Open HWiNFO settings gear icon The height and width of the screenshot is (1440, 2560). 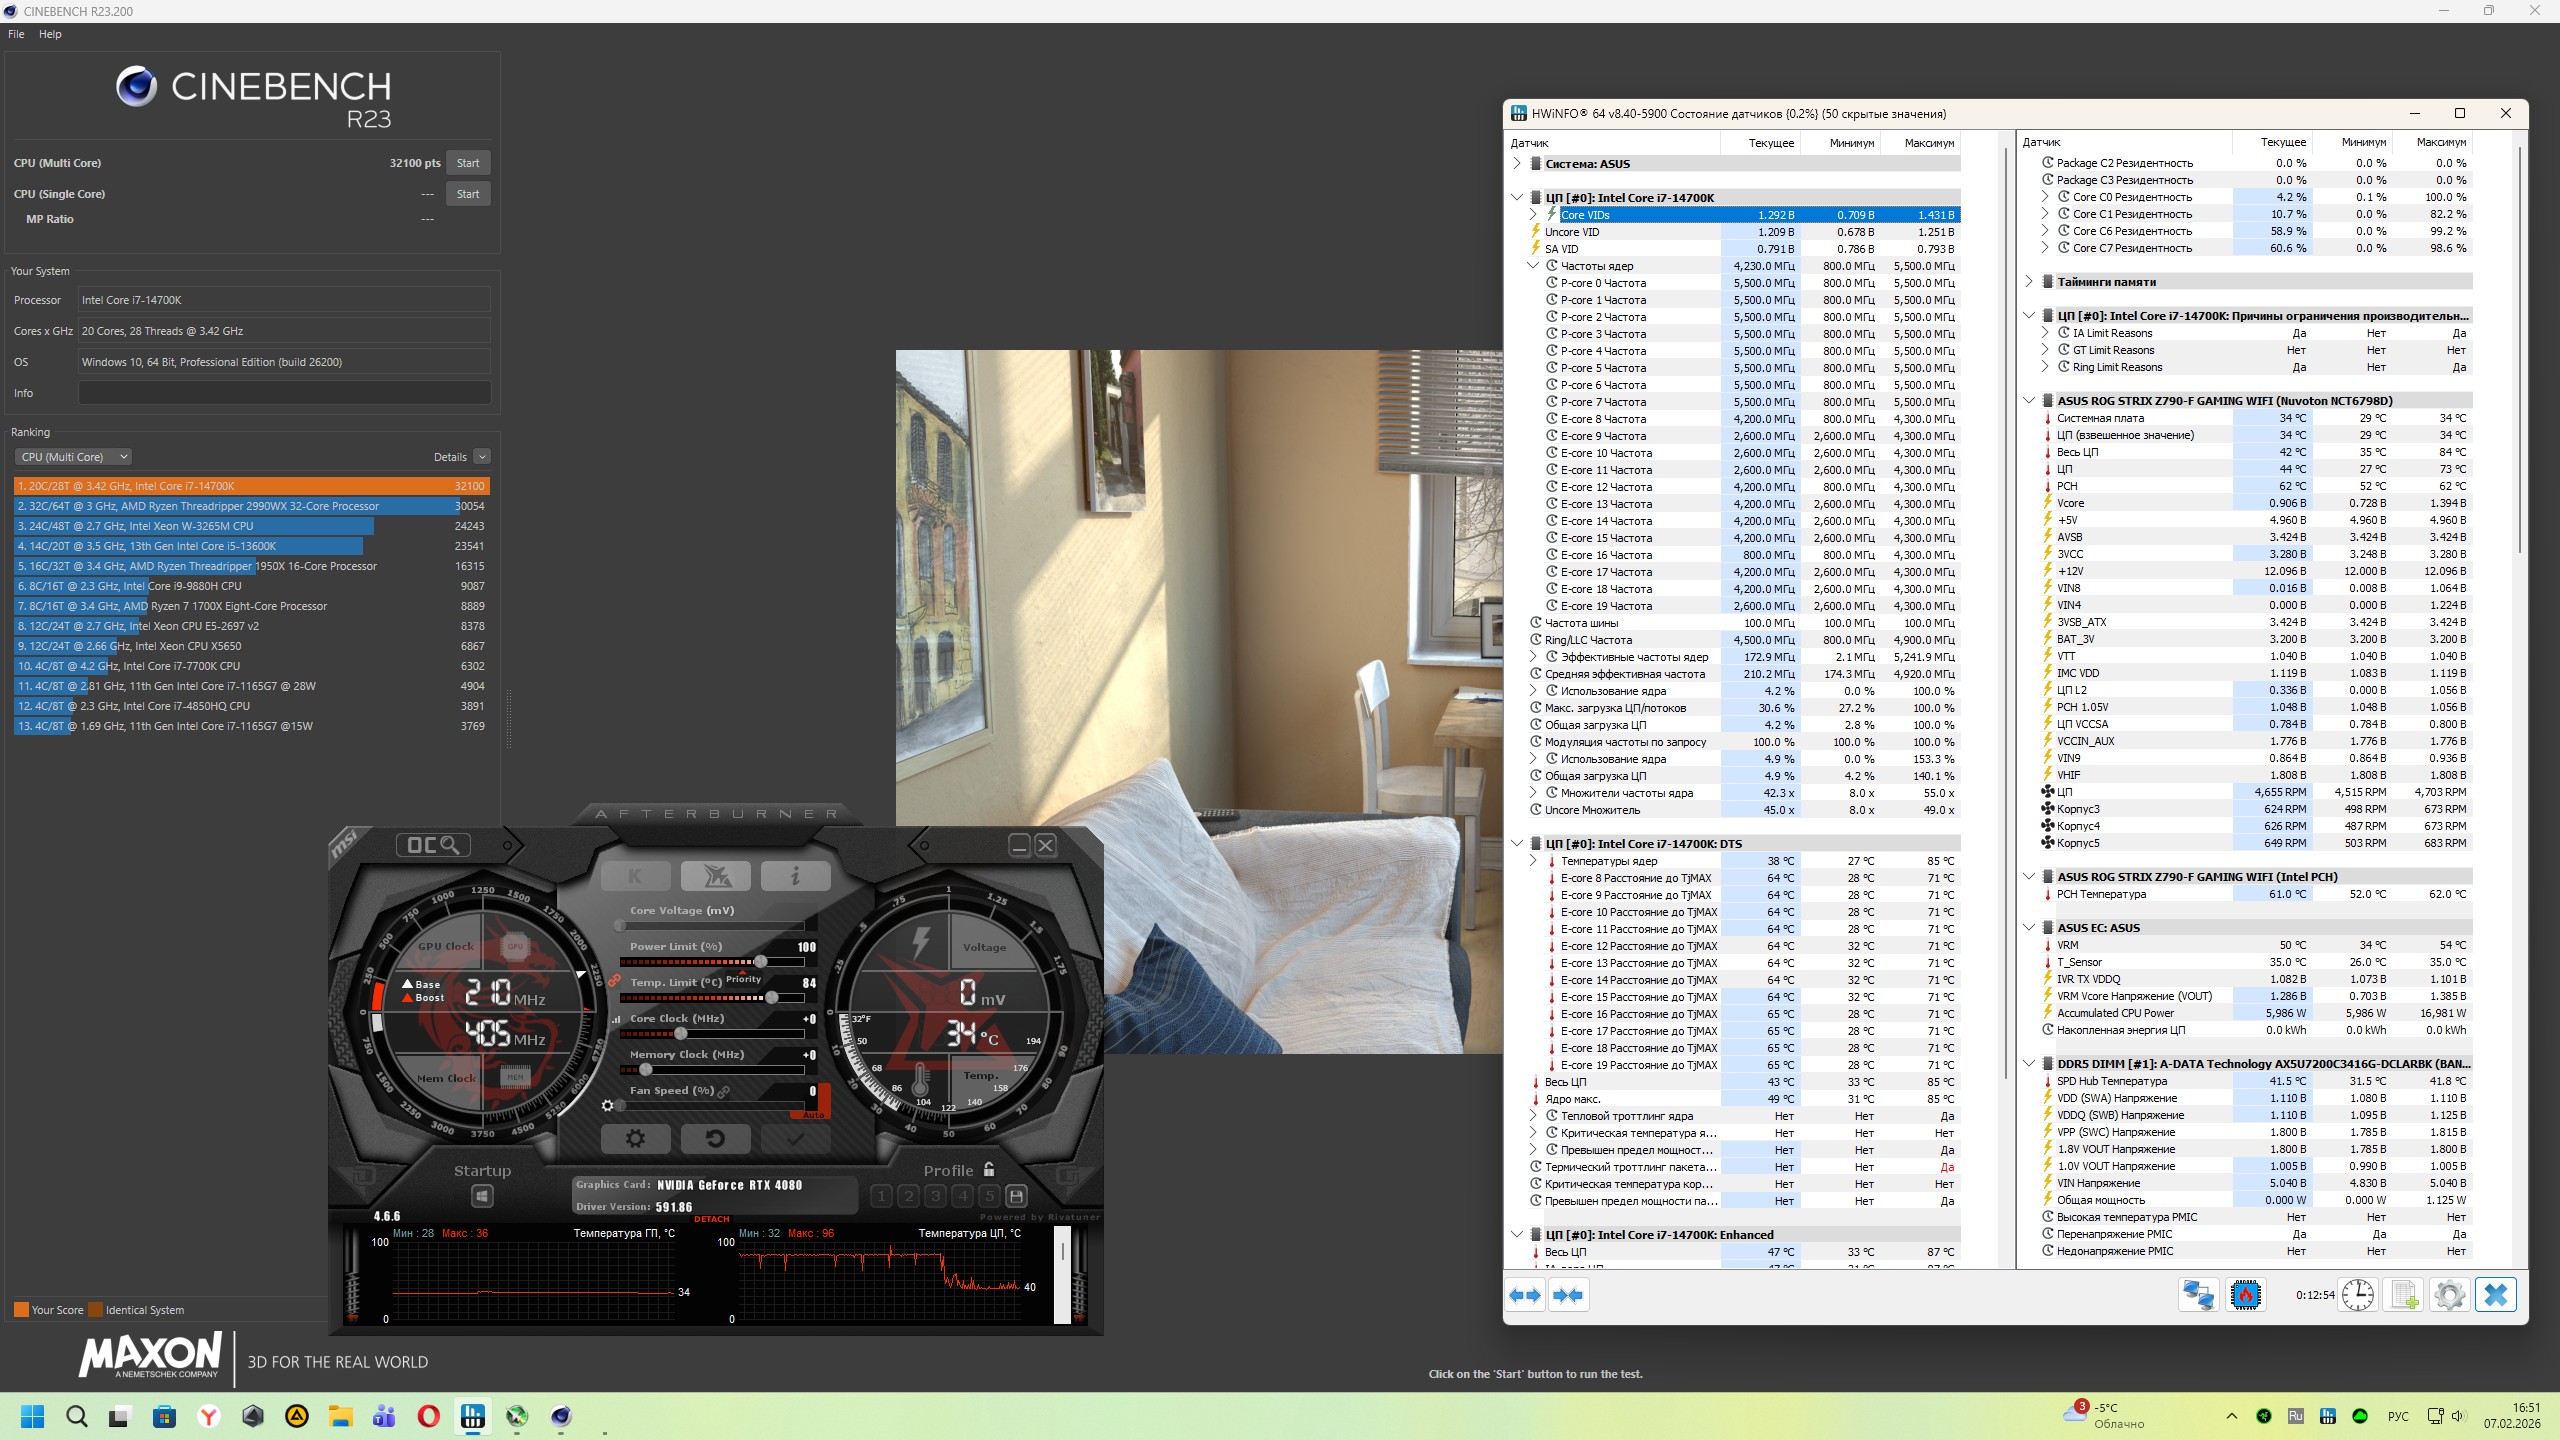[x=2449, y=1295]
